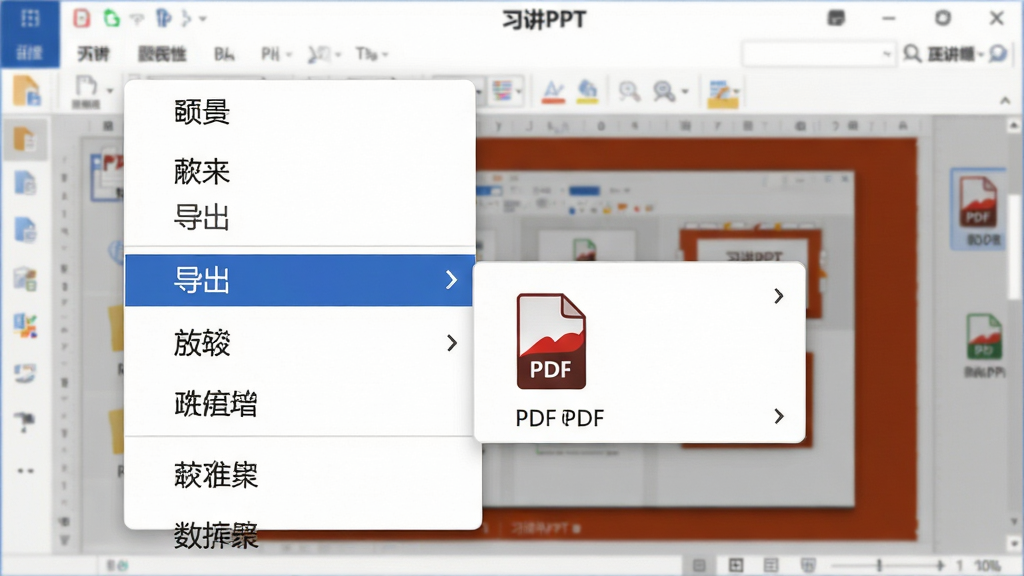
Task: Click the first magnifier zoom icon
Action: pos(629,91)
